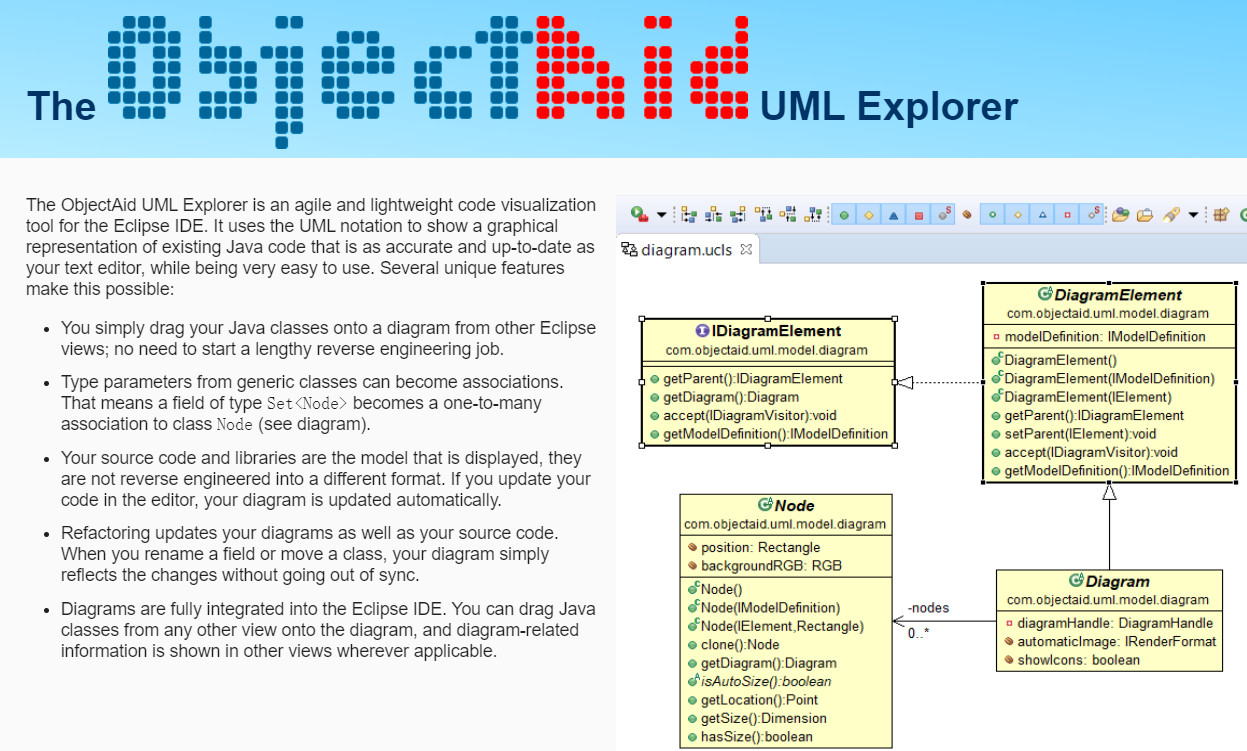The height and width of the screenshot is (751, 1247).
Task: Toggle private fields filter (hollow red square)
Action: coord(1067,215)
